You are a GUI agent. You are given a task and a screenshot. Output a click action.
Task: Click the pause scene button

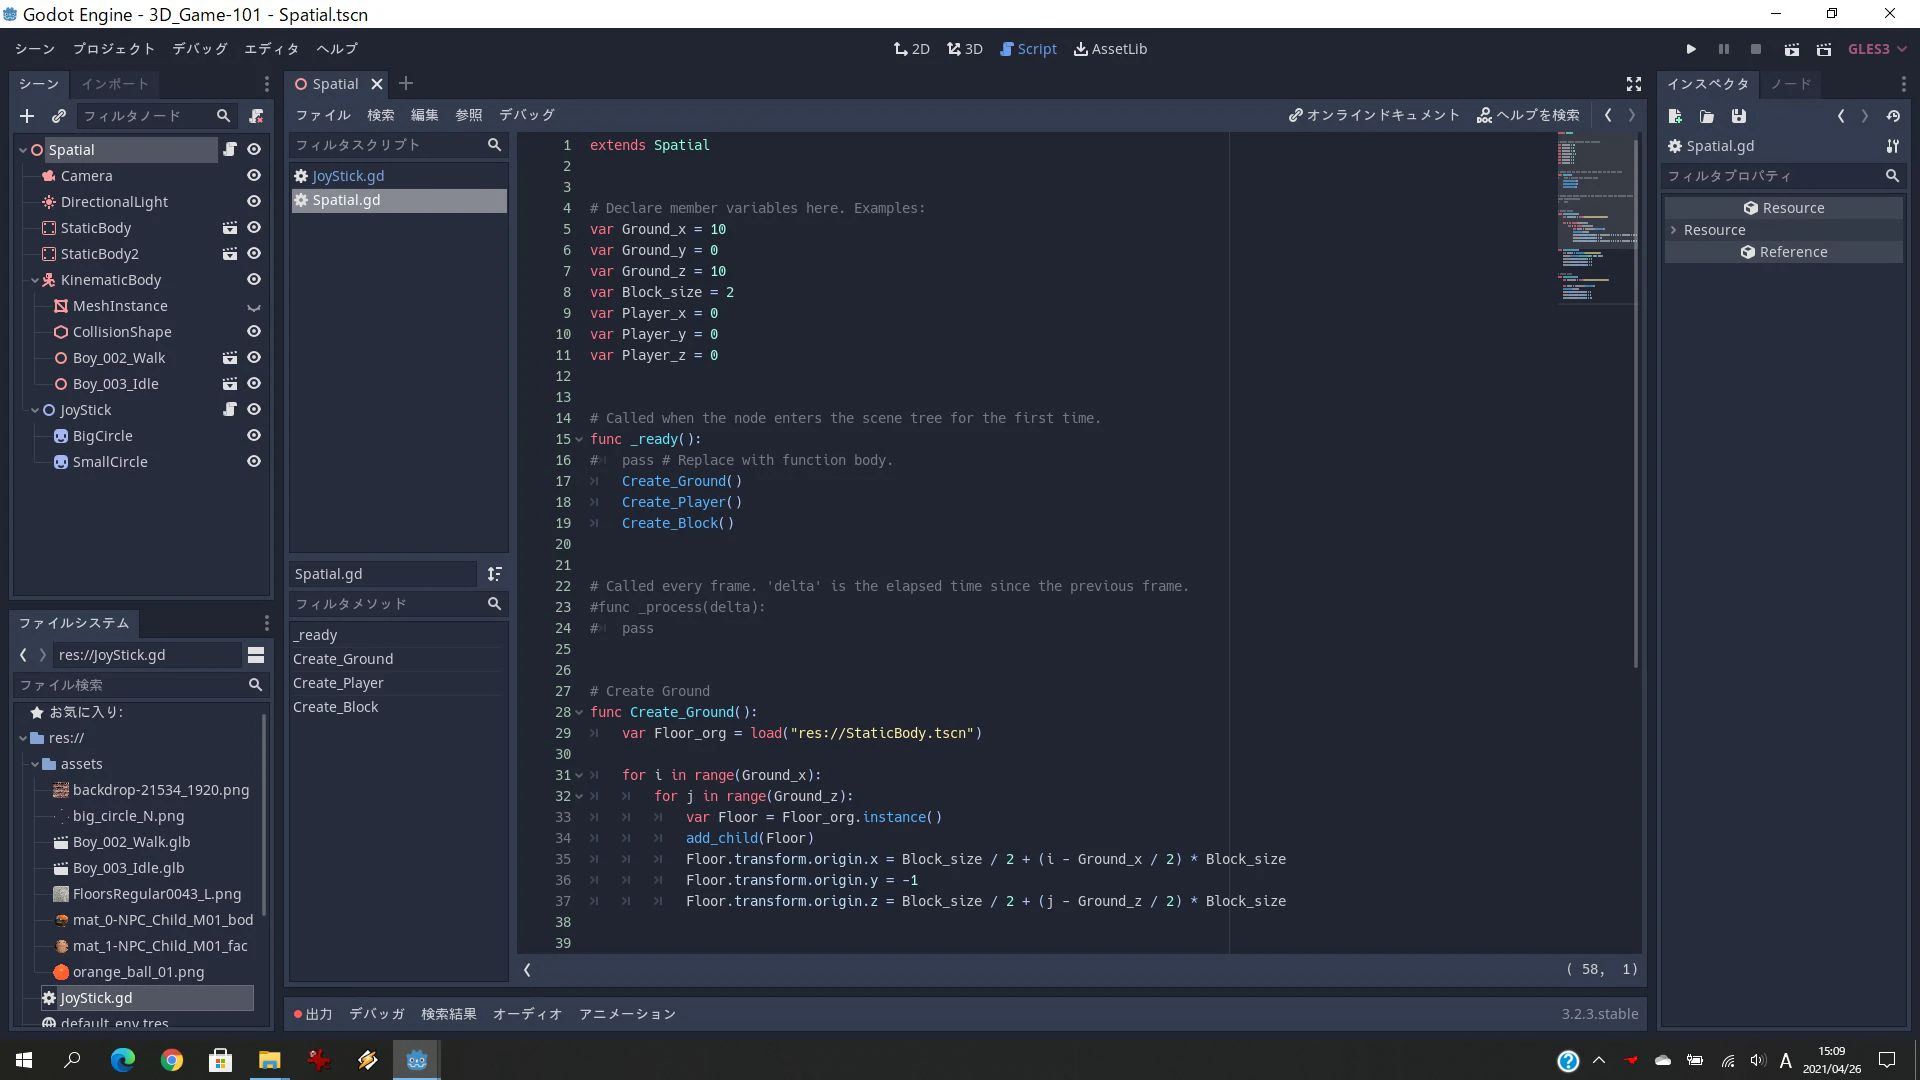click(1723, 49)
